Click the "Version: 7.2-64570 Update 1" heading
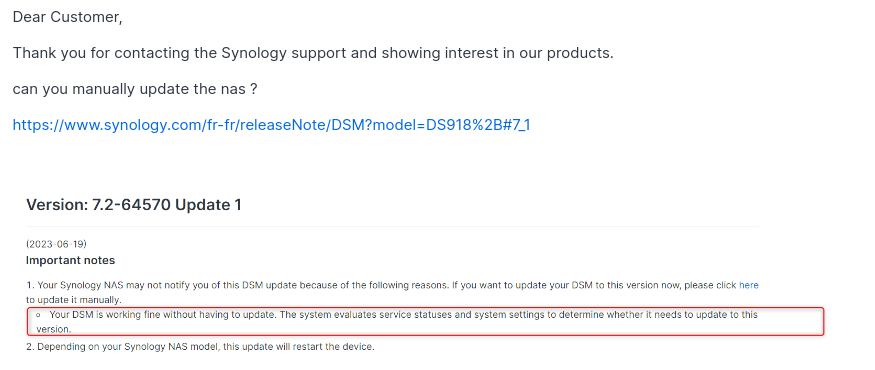 coord(134,205)
